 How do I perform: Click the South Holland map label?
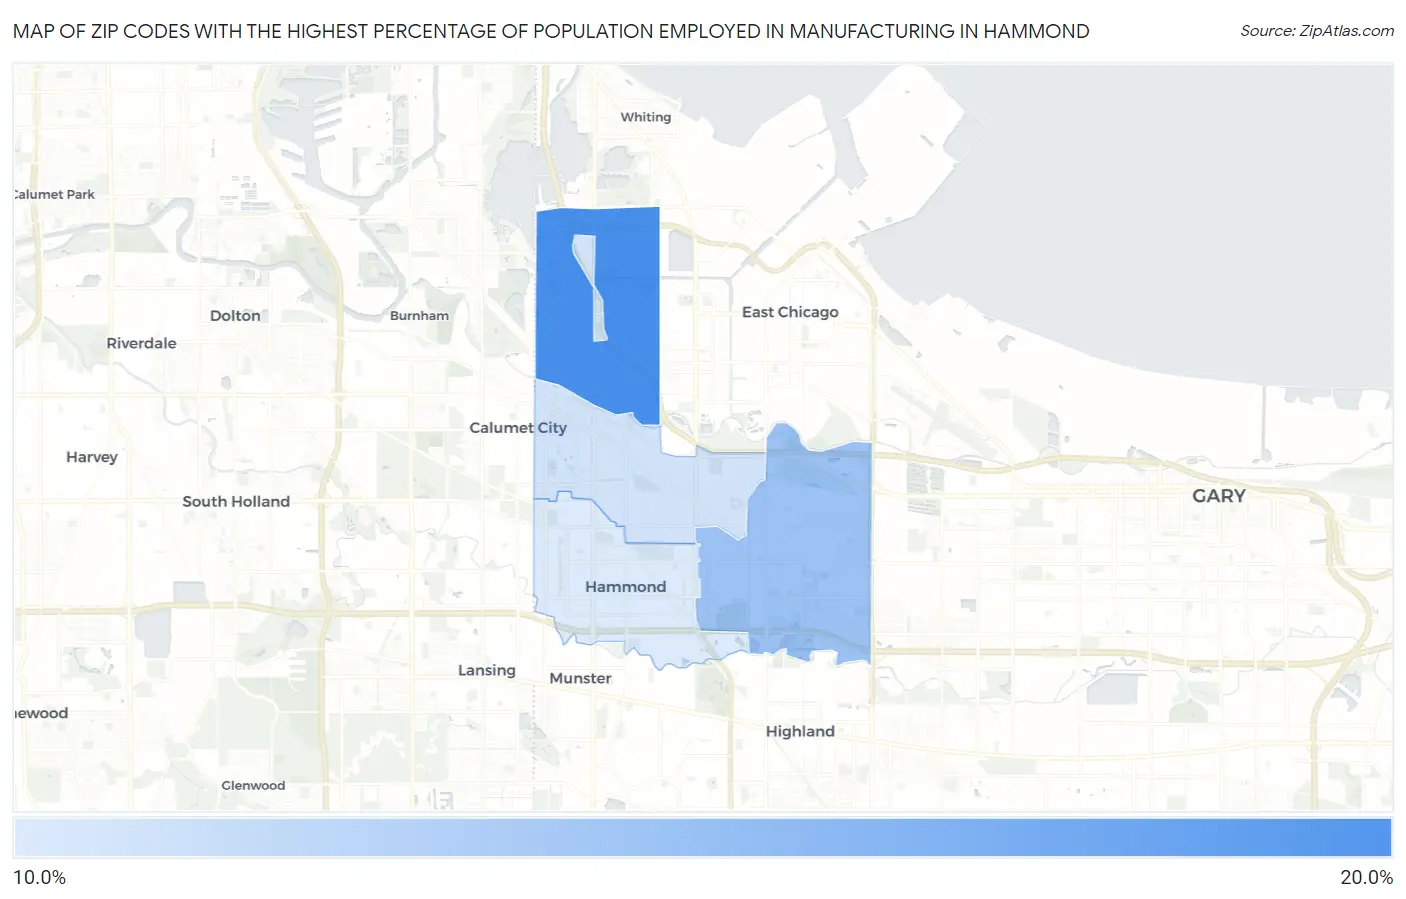tap(236, 502)
